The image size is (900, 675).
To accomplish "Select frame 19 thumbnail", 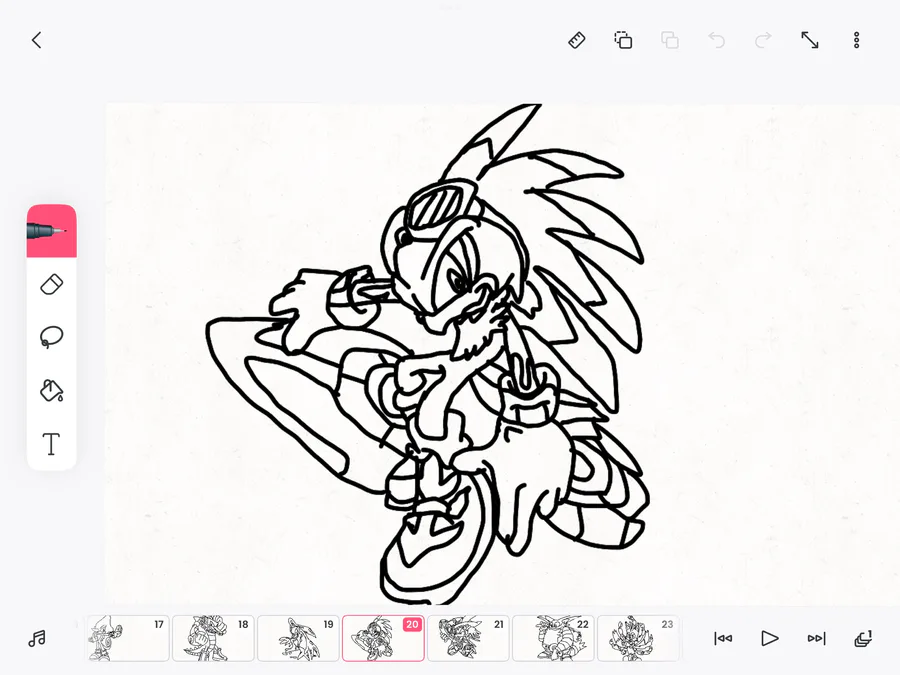I will click(298, 638).
